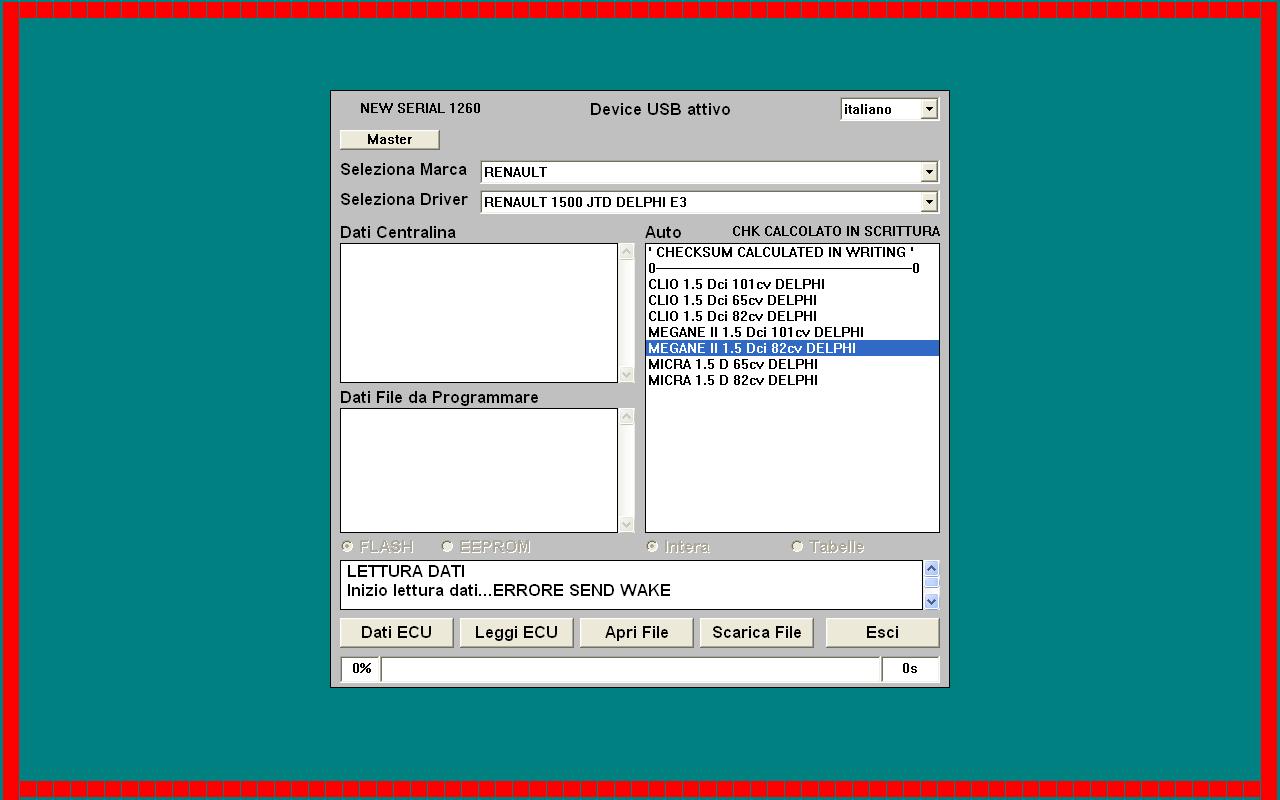Select CLIO 1.5 Dci 65cv DELPHI
The image size is (1280, 800).
pos(792,300)
